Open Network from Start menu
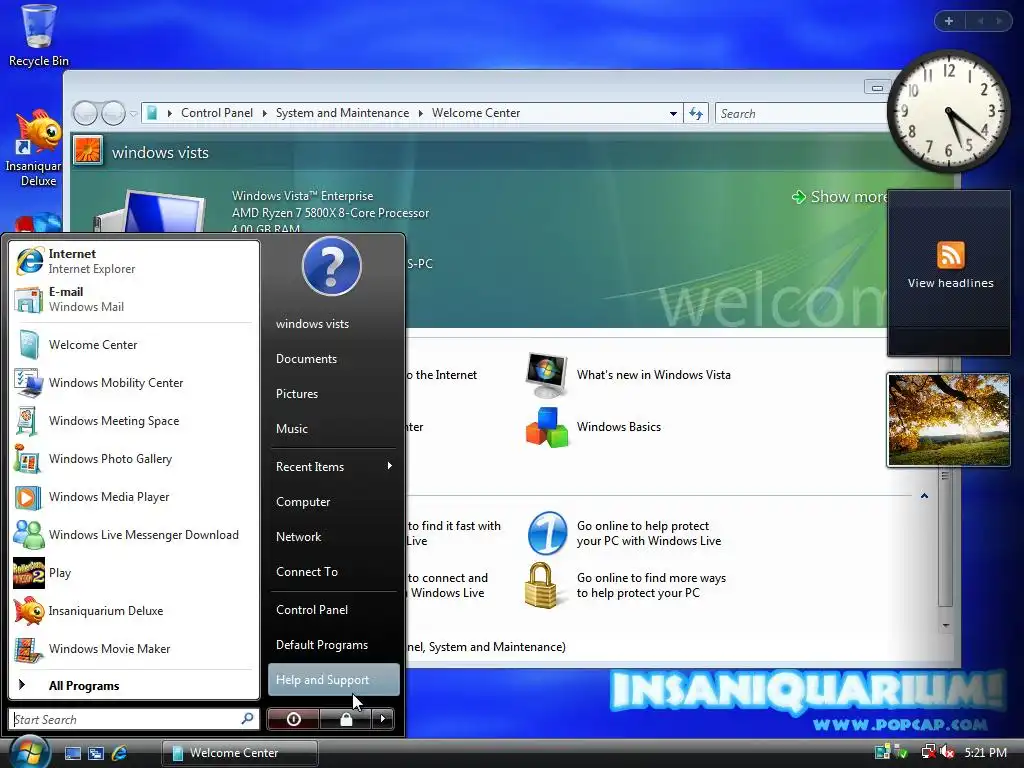 [x=334, y=537]
